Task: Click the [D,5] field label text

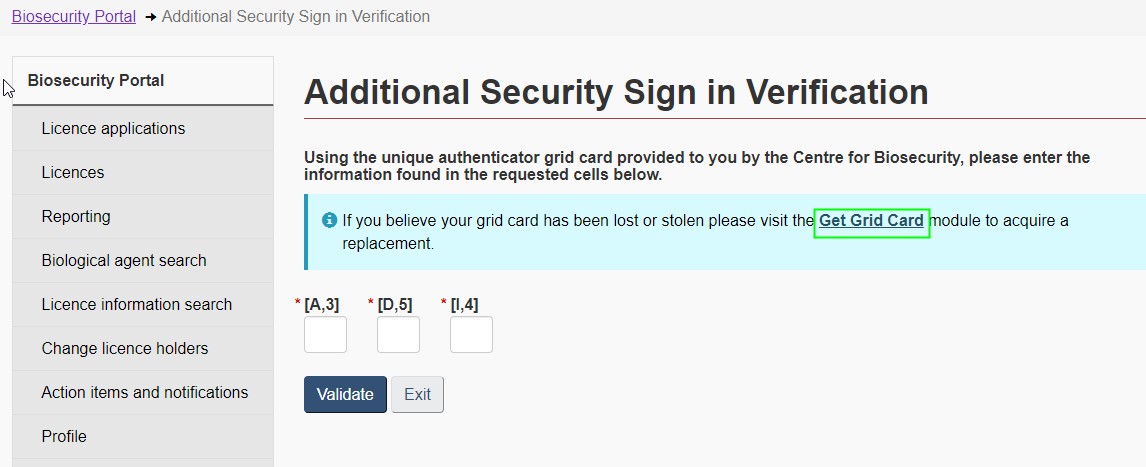Action: 394,304
